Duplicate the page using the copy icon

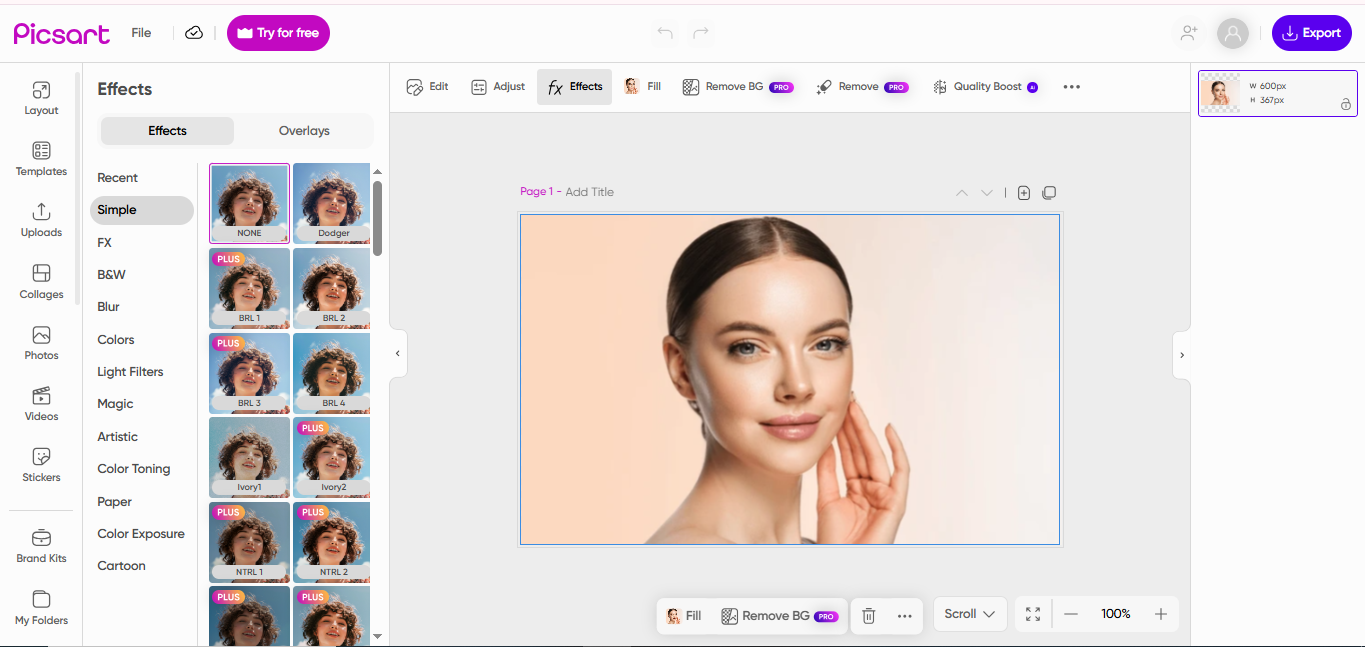[1049, 192]
